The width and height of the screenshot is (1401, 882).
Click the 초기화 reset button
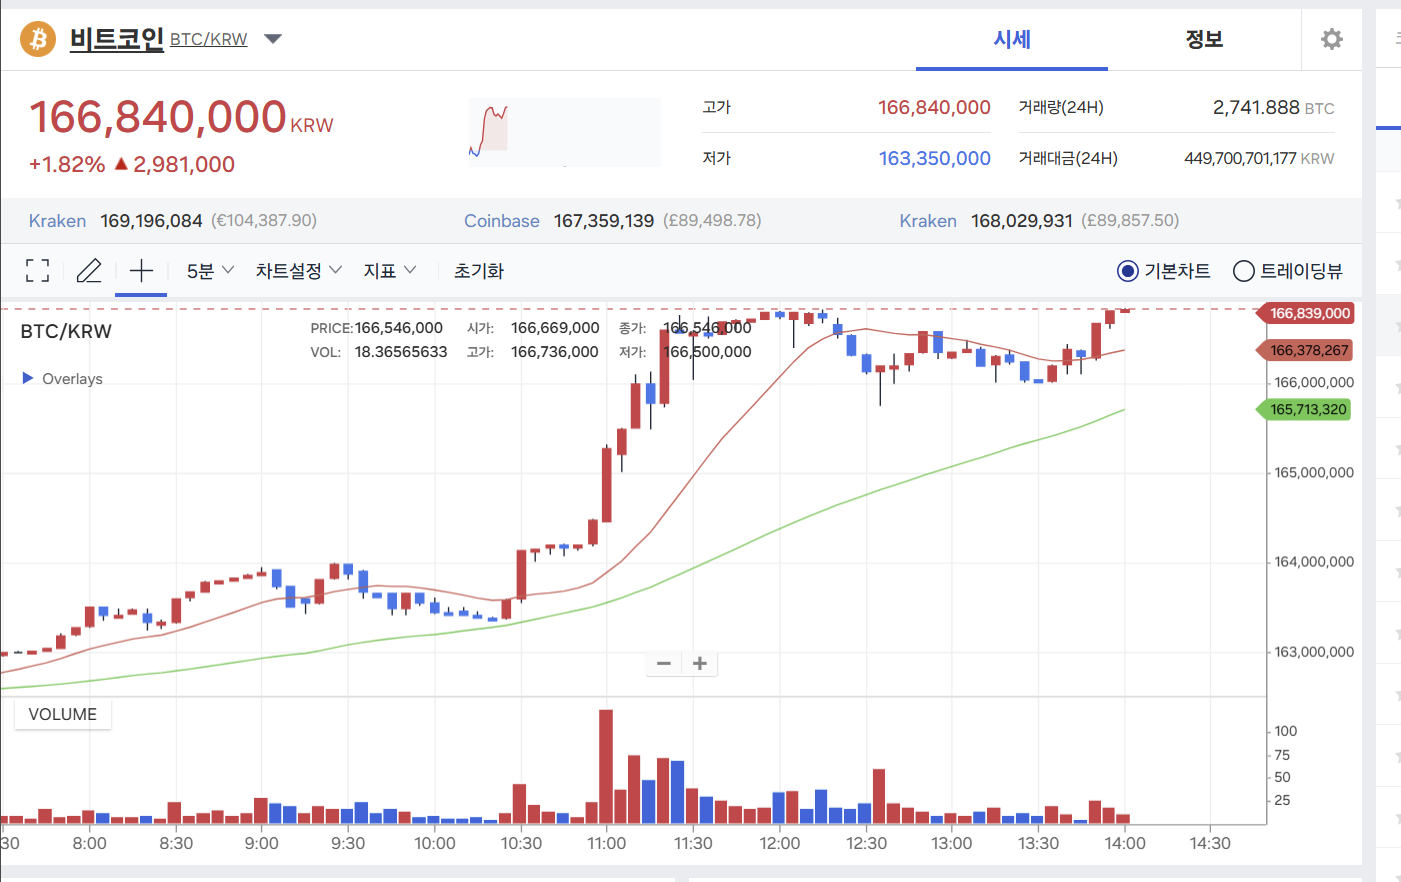pyautogui.click(x=479, y=271)
